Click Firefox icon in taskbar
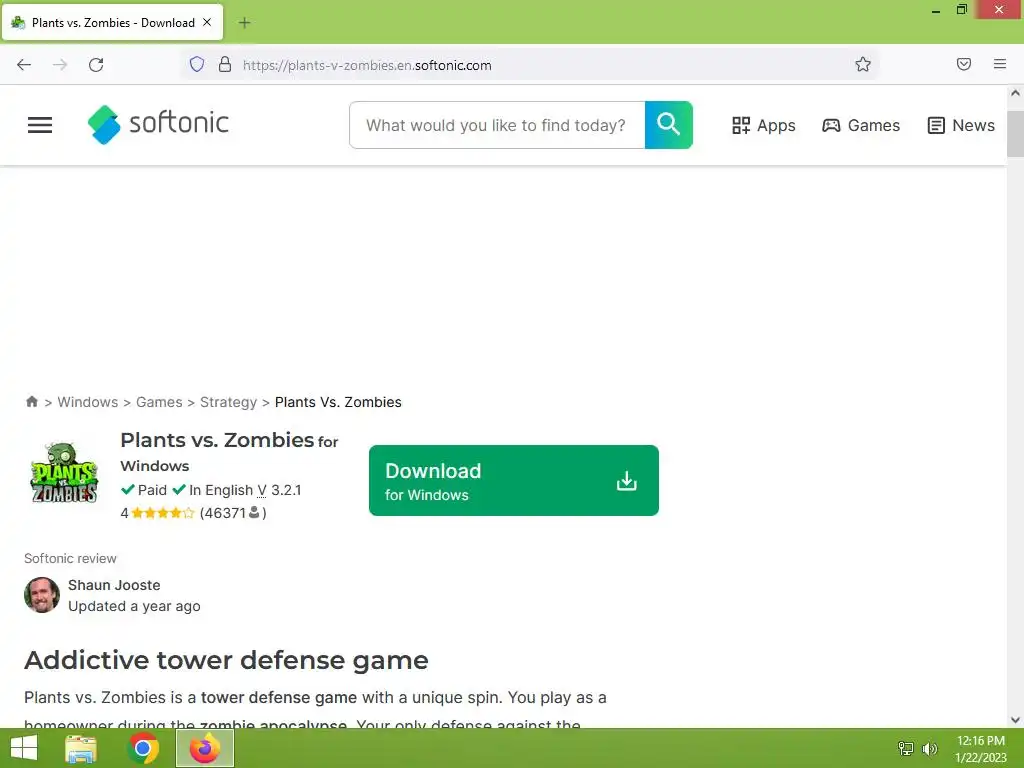1024x768 pixels. (x=205, y=748)
